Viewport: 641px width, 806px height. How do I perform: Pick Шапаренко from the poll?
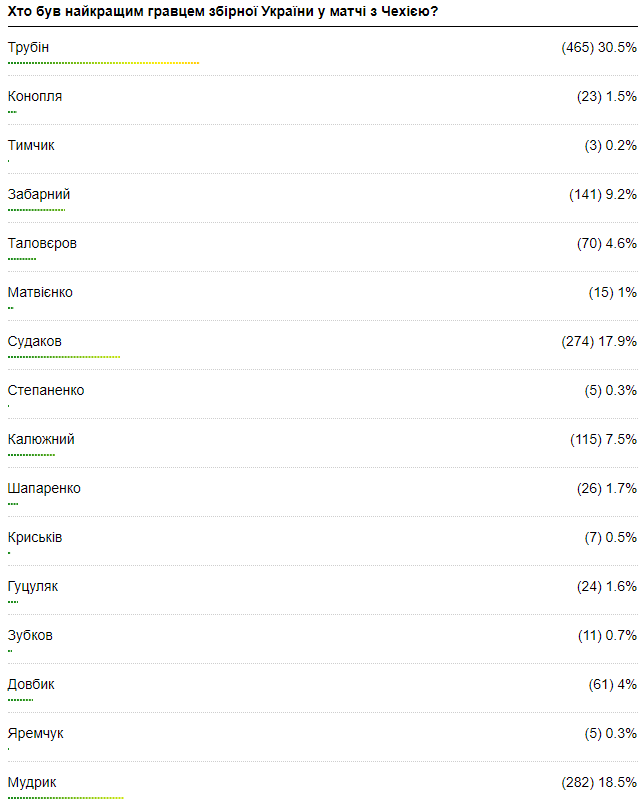click(x=44, y=489)
